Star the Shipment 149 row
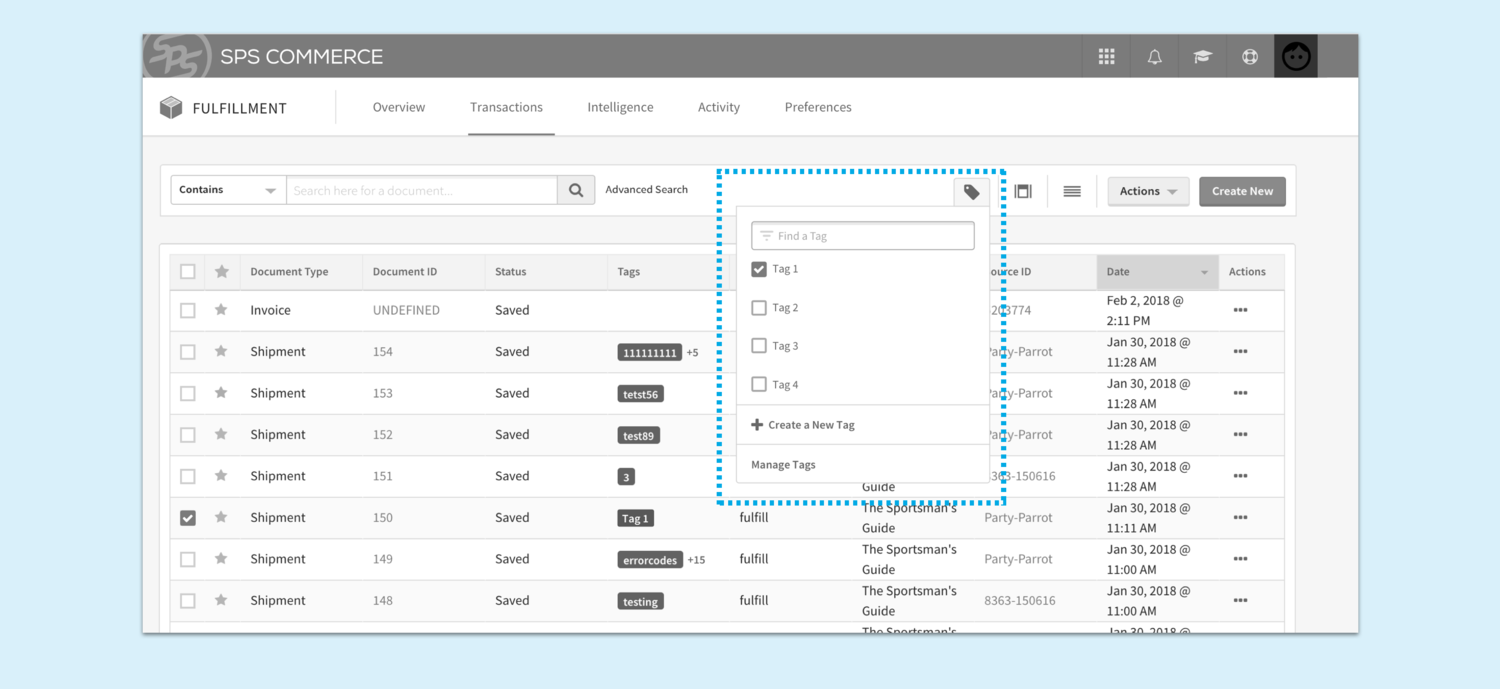Screen dimensions: 1500x689 [x=221, y=559]
